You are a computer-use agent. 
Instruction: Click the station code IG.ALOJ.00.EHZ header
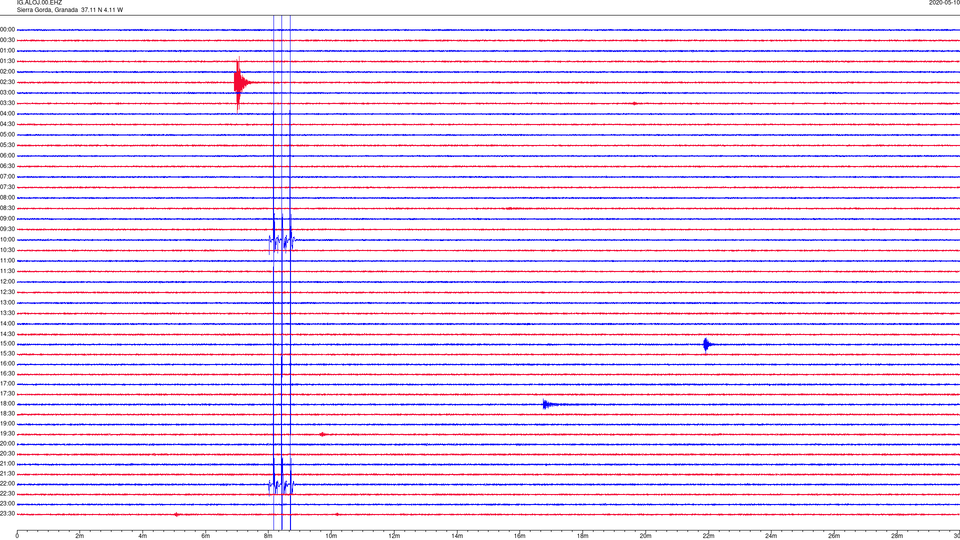(x=39, y=3)
